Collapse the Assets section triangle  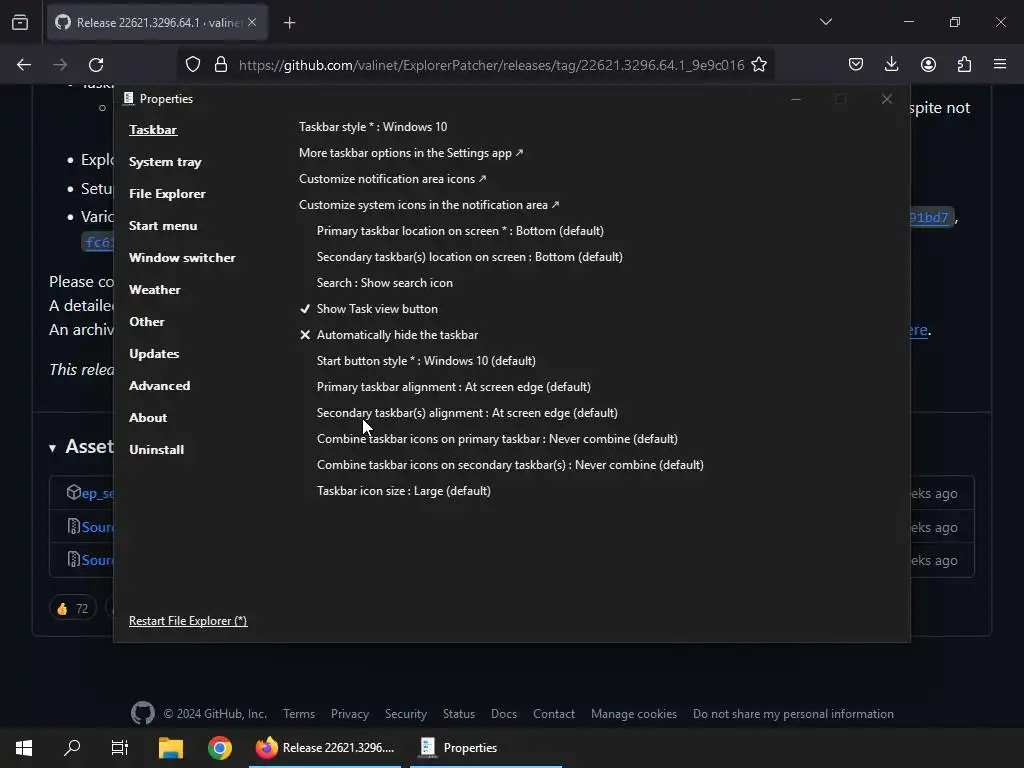[x=52, y=448]
